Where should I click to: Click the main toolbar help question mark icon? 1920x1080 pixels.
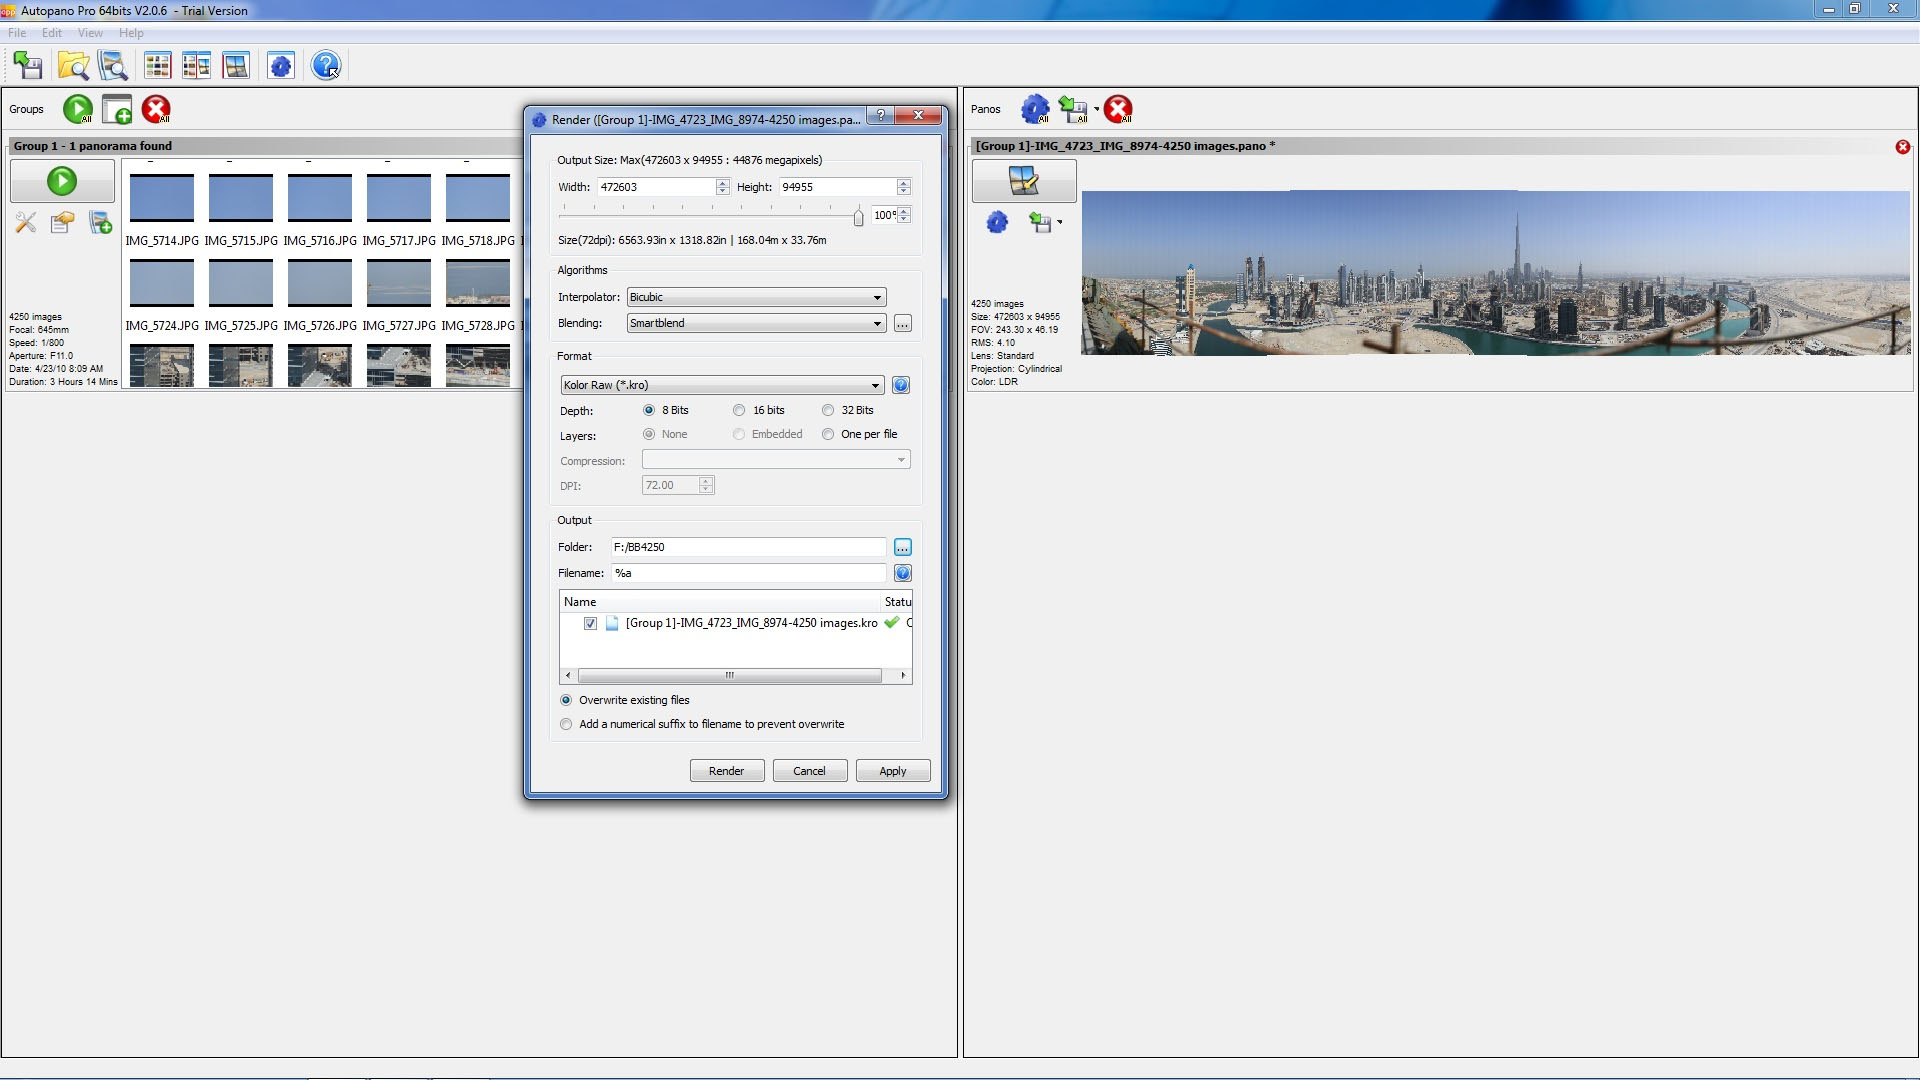325,66
